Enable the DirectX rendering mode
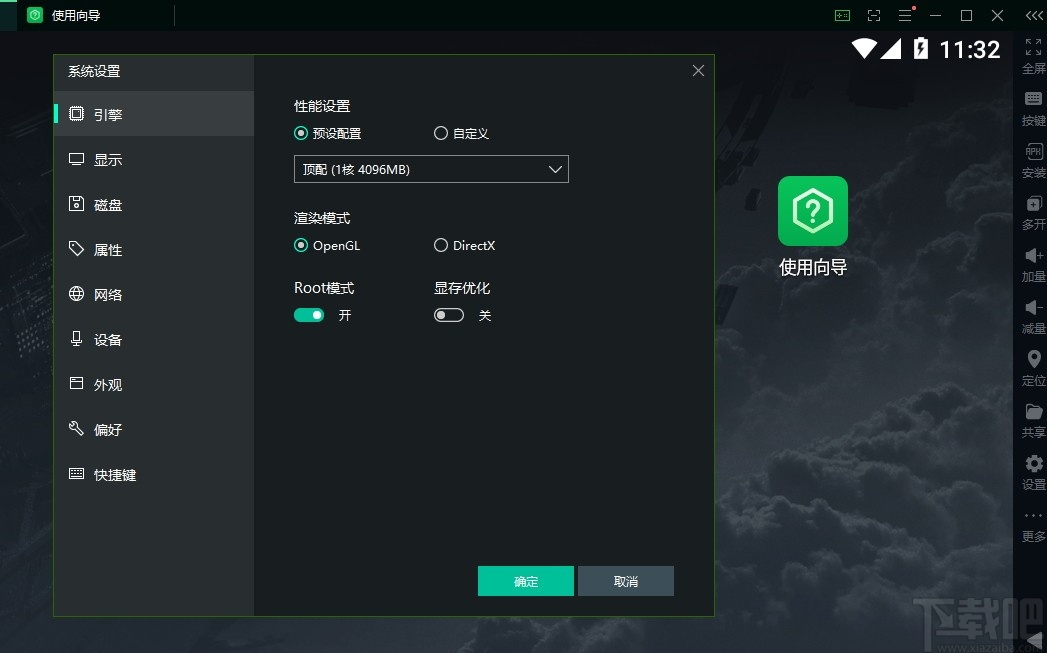The height and width of the screenshot is (653, 1047). [440, 245]
